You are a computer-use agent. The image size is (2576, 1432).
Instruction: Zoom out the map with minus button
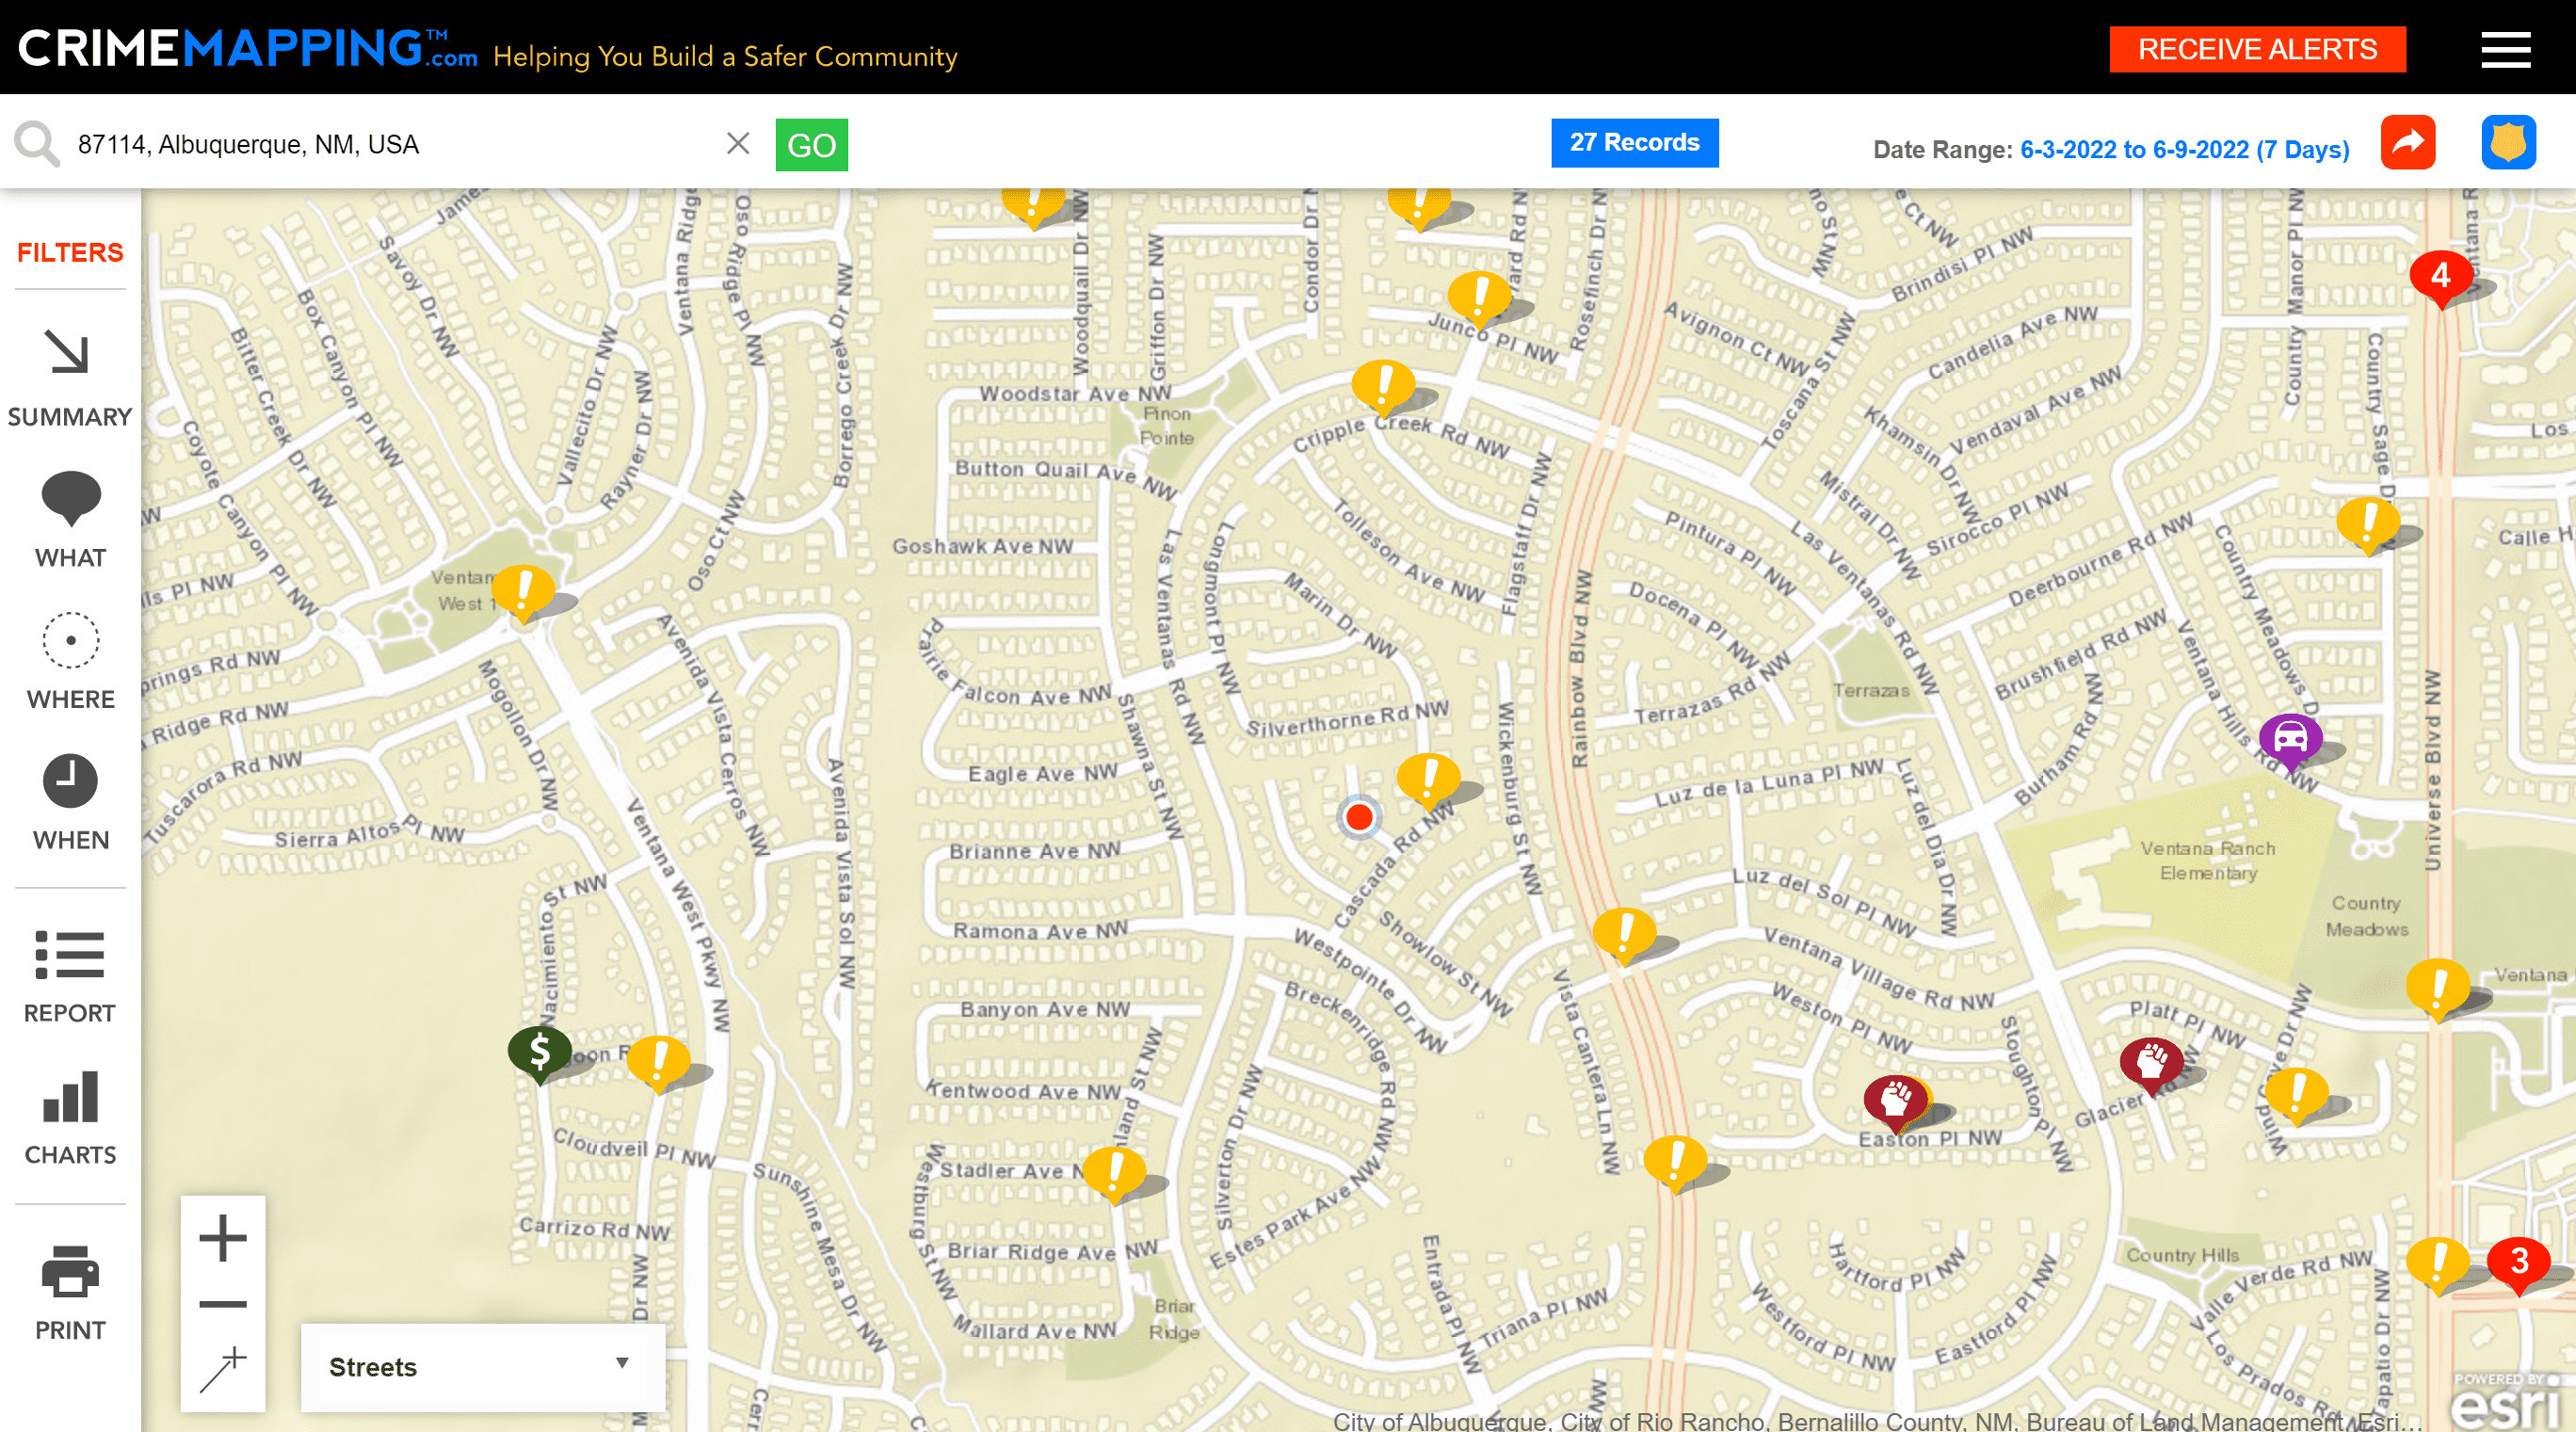point(223,1304)
